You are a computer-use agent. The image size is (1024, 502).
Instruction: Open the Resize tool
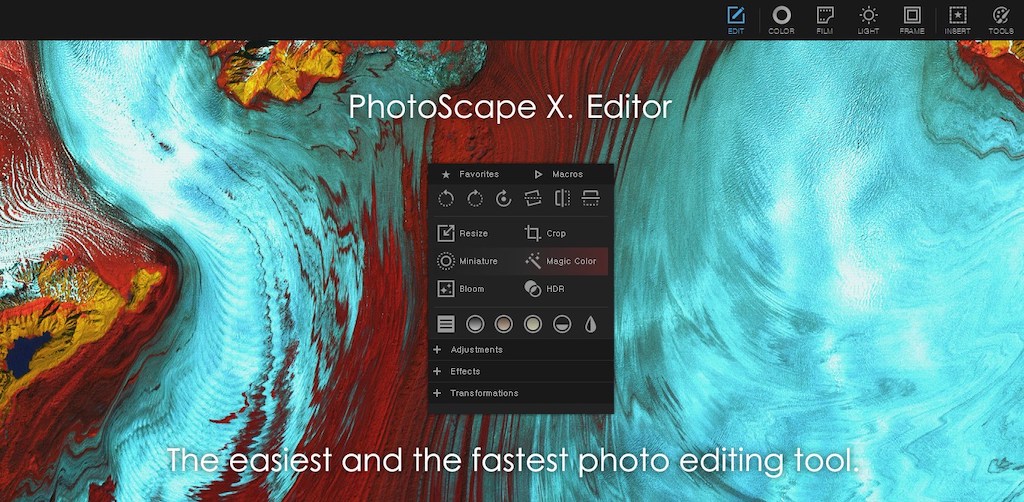click(464, 233)
